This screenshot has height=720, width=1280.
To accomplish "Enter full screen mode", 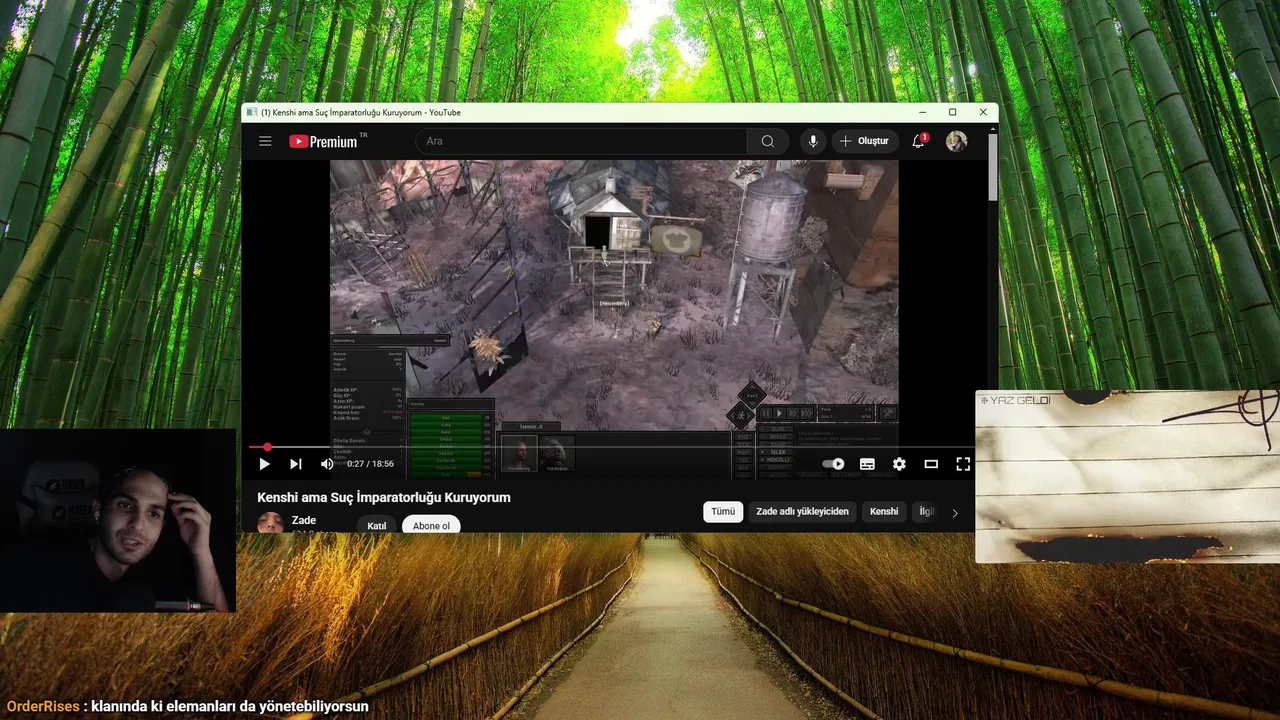I will click(963, 464).
